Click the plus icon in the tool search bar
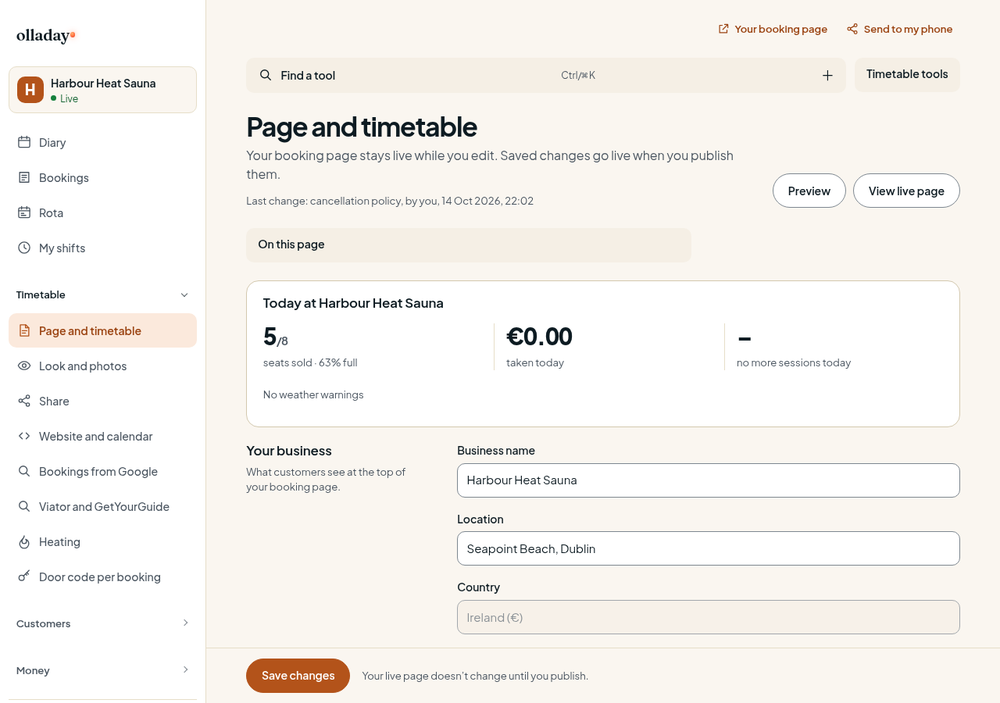Viewport: 1000px width, 703px height. point(827,75)
